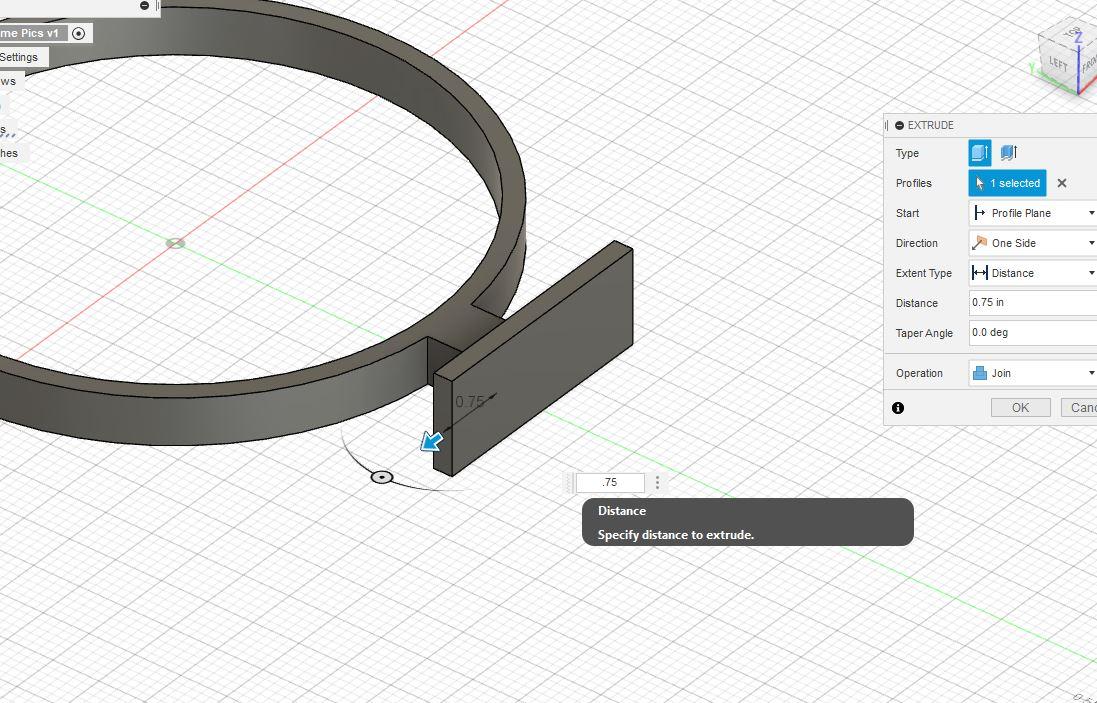Collapse the Extrude dialog via its header circle

[x=899, y=125]
